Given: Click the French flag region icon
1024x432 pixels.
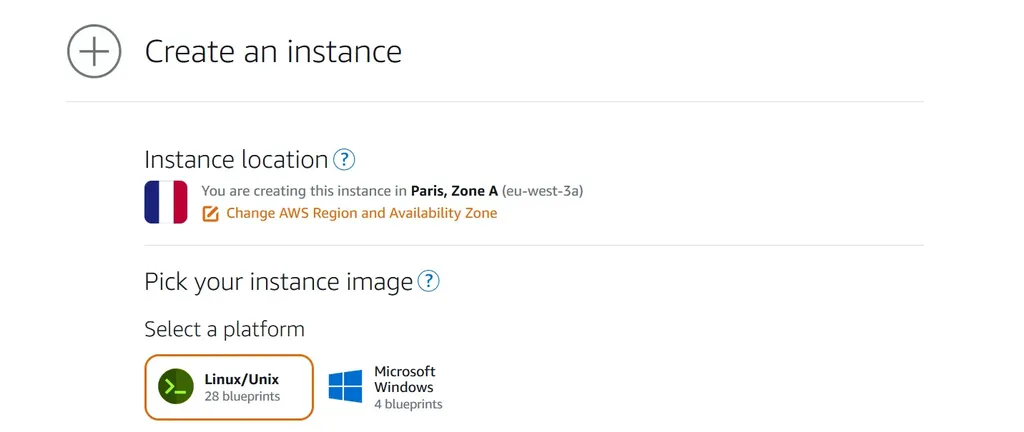Looking at the screenshot, I should pos(166,202).
